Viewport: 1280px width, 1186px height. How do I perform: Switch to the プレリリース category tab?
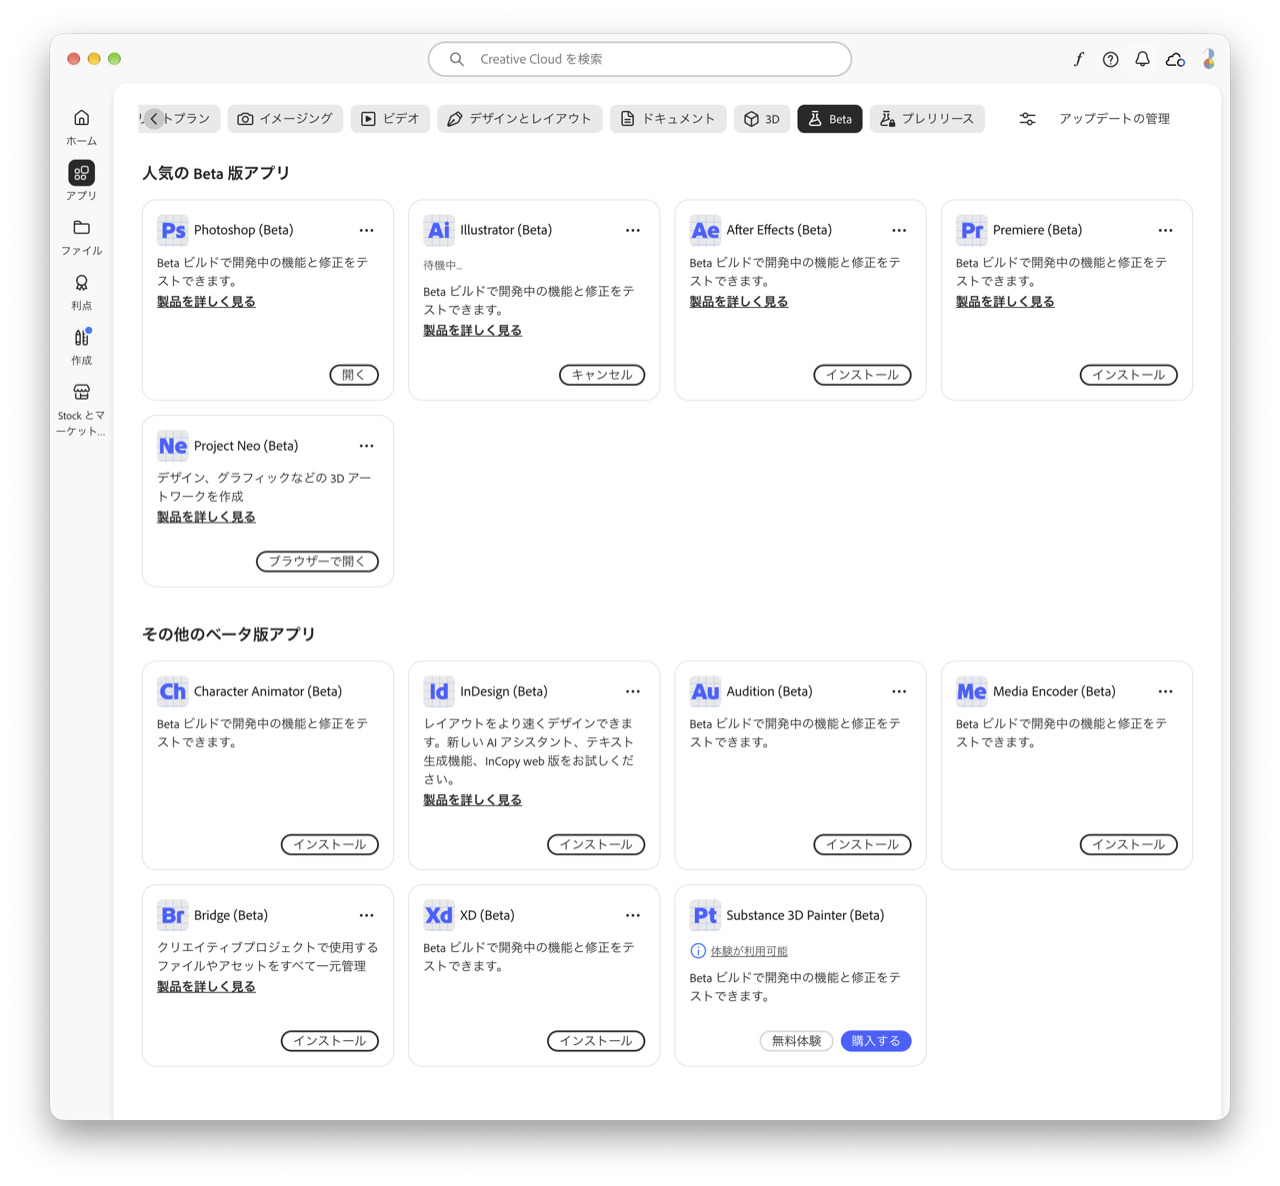click(927, 119)
